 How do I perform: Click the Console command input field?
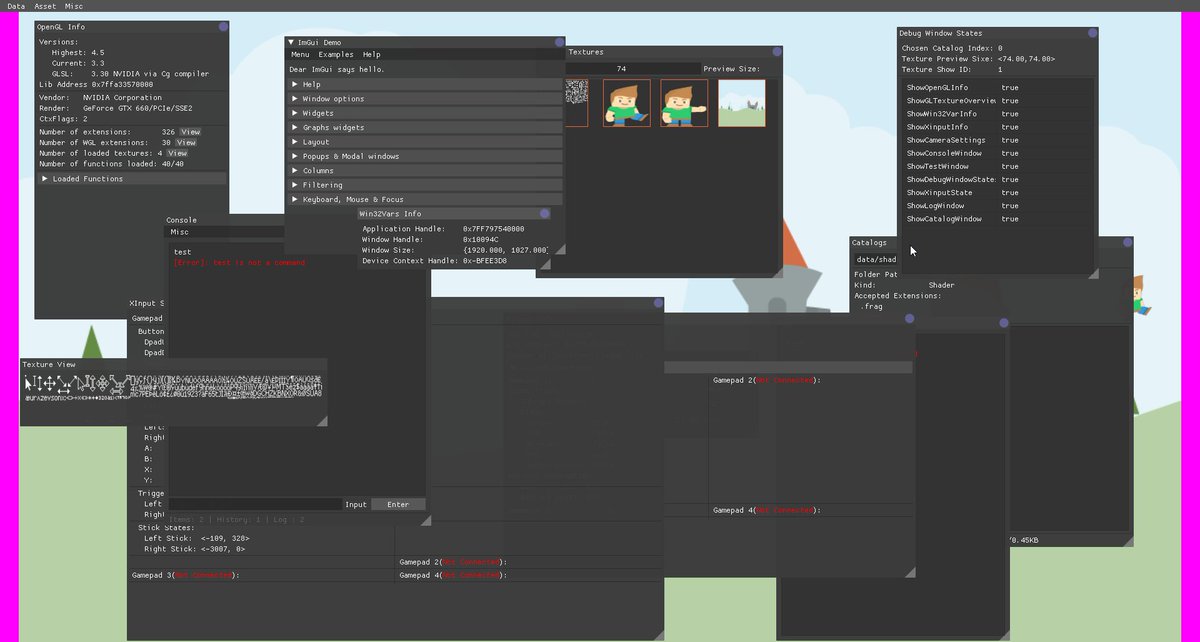click(256, 504)
